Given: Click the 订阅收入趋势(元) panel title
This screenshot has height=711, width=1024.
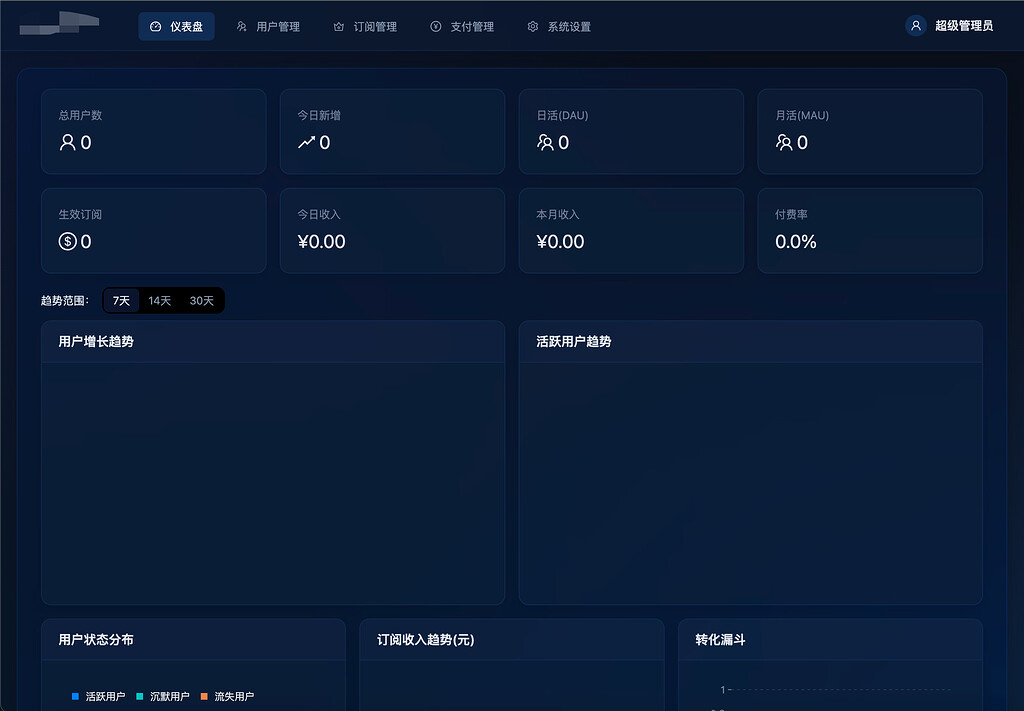Looking at the screenshot, I should pos(426,640).
